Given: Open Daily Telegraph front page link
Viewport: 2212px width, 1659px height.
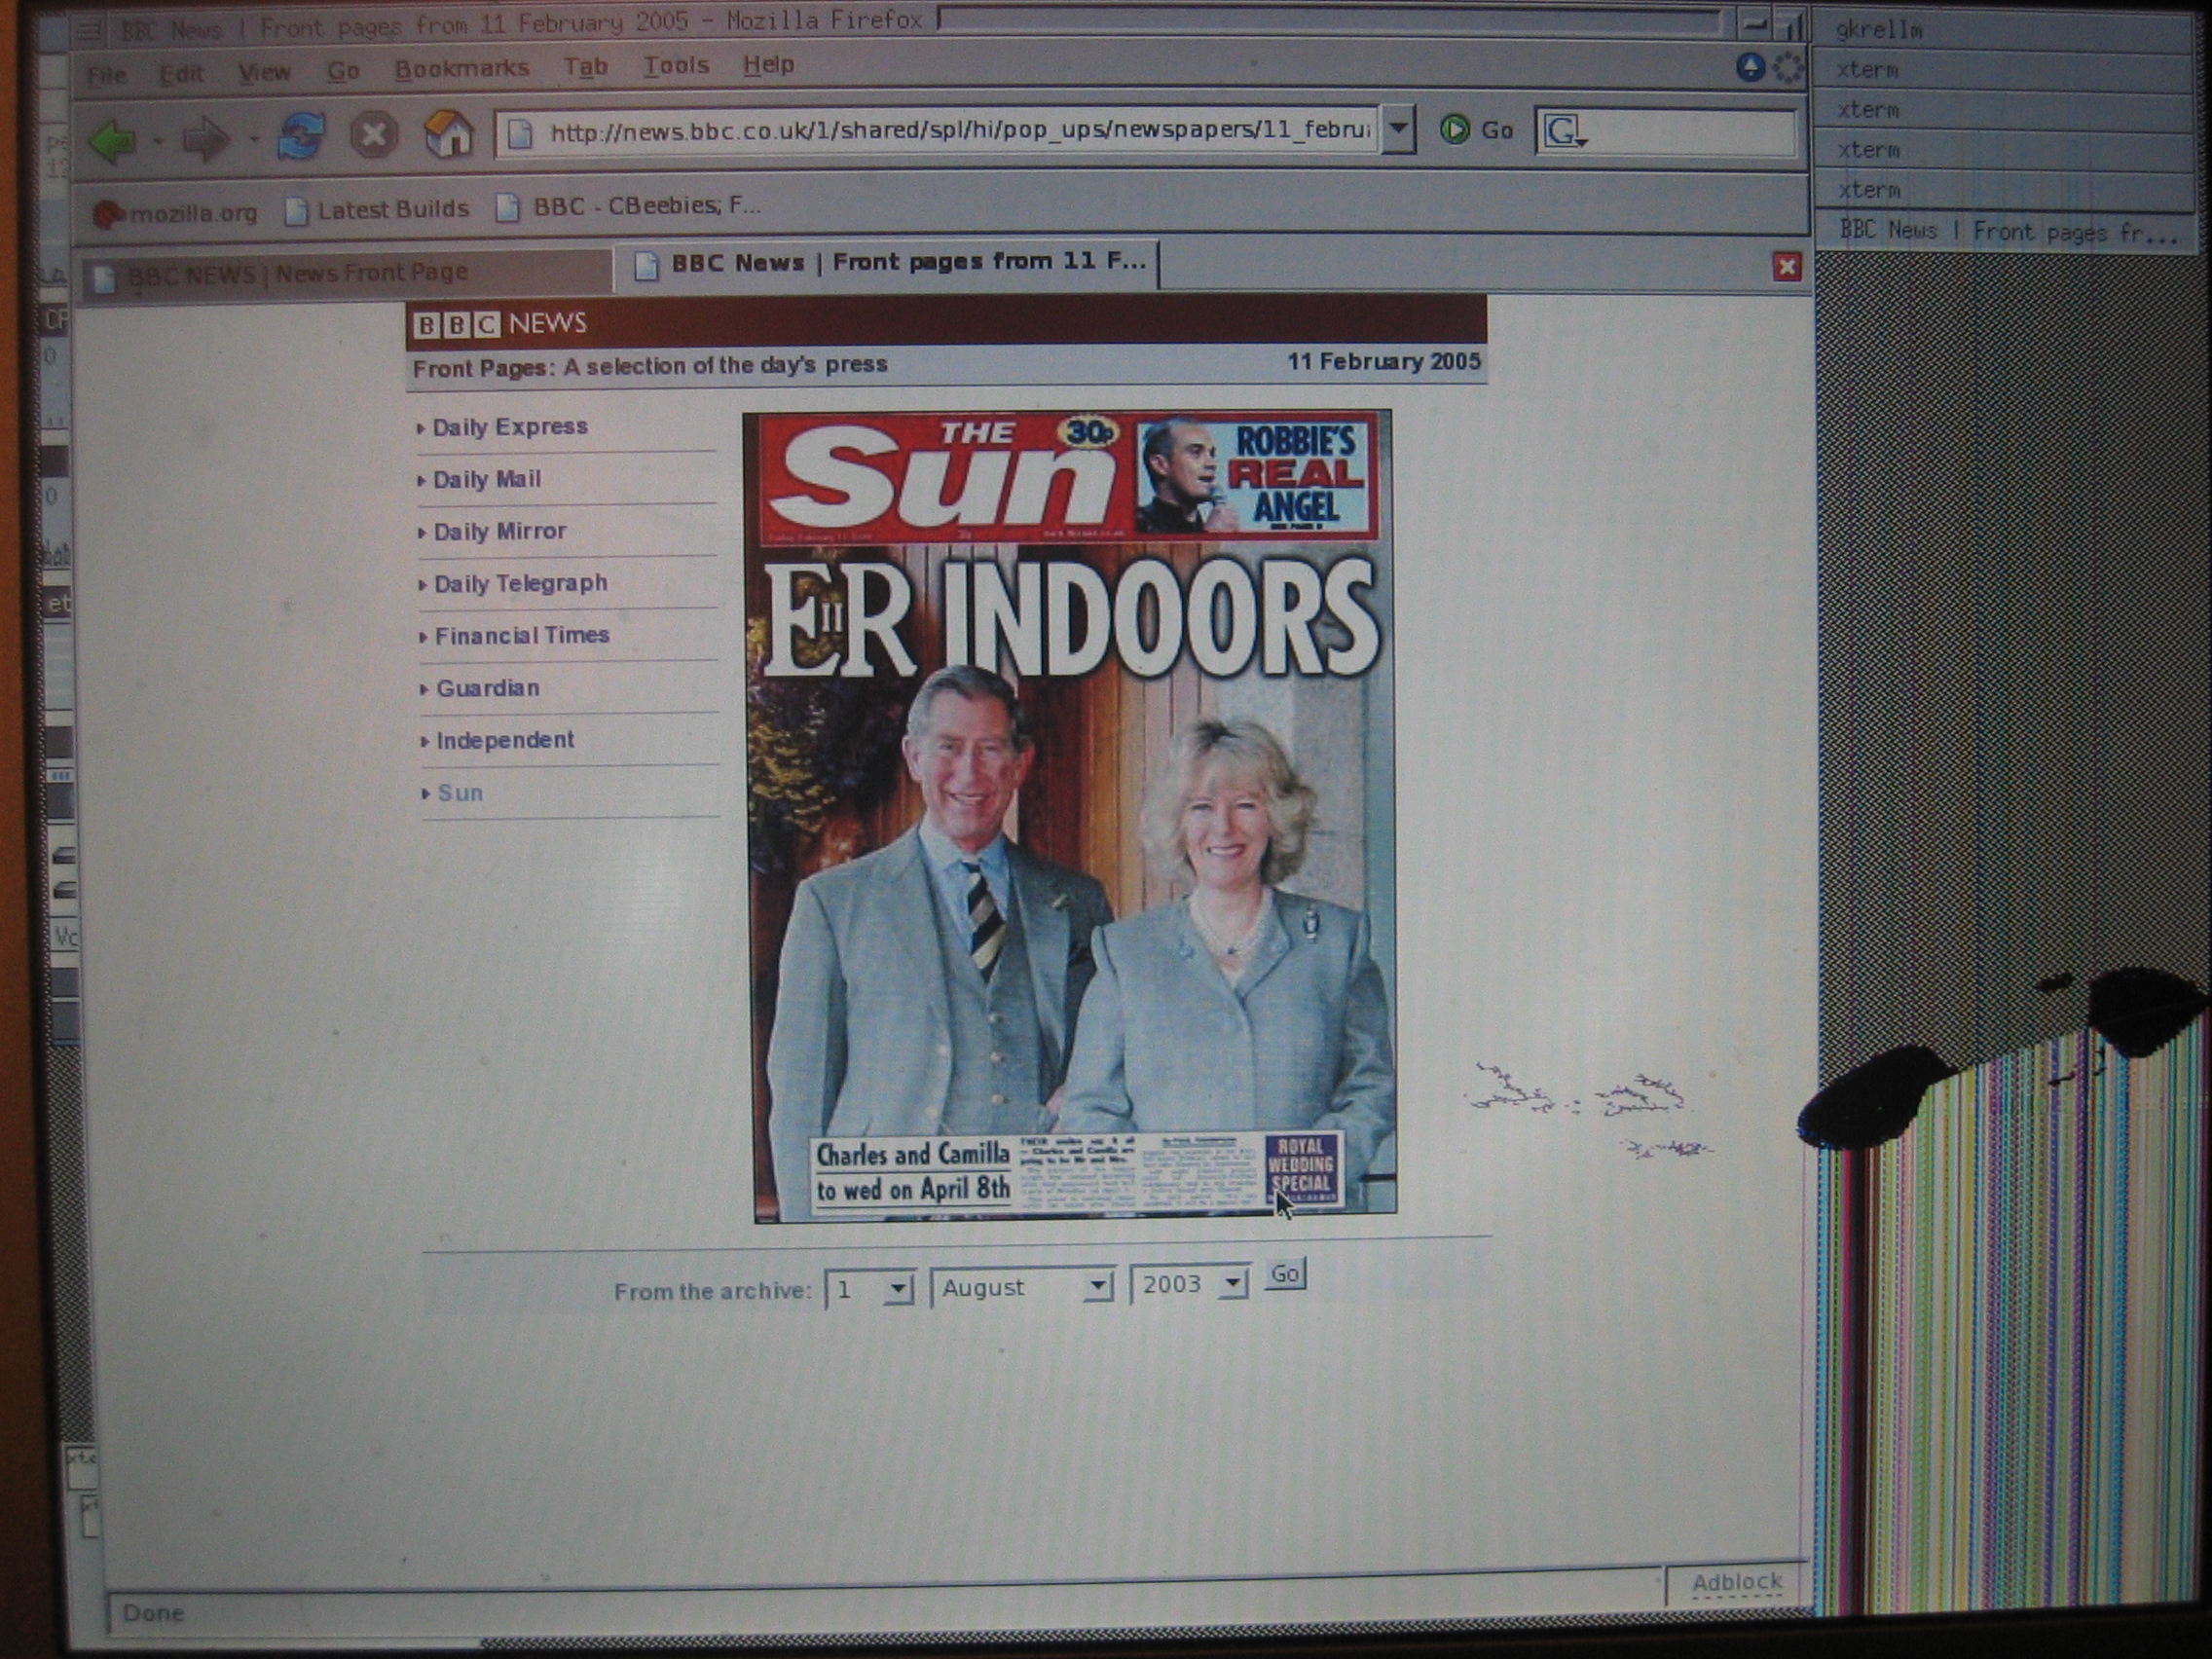Looking at the screenshot, I should pos(520,584).
